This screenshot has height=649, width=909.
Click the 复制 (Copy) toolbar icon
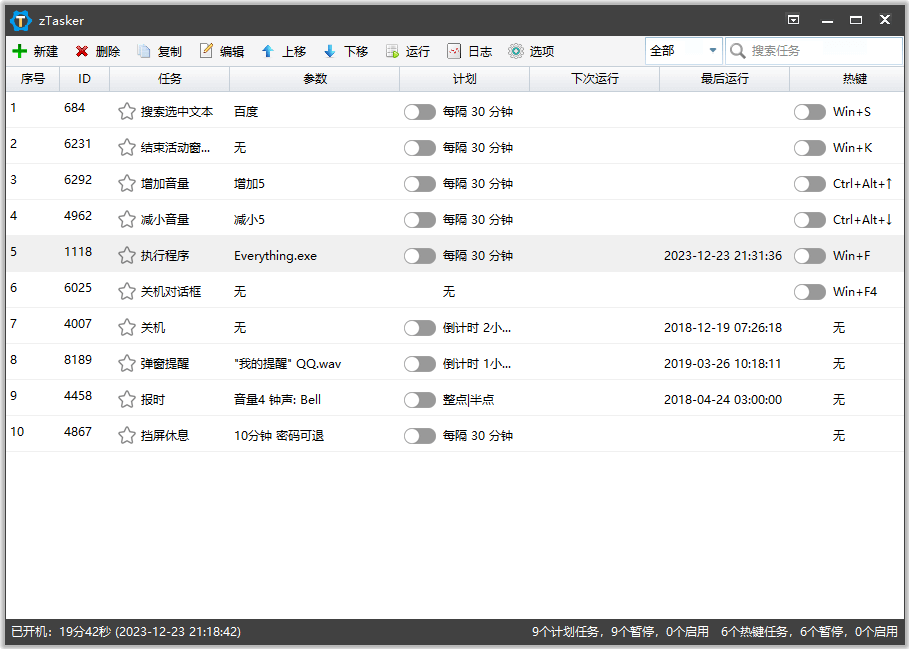(x=144, y=51)
